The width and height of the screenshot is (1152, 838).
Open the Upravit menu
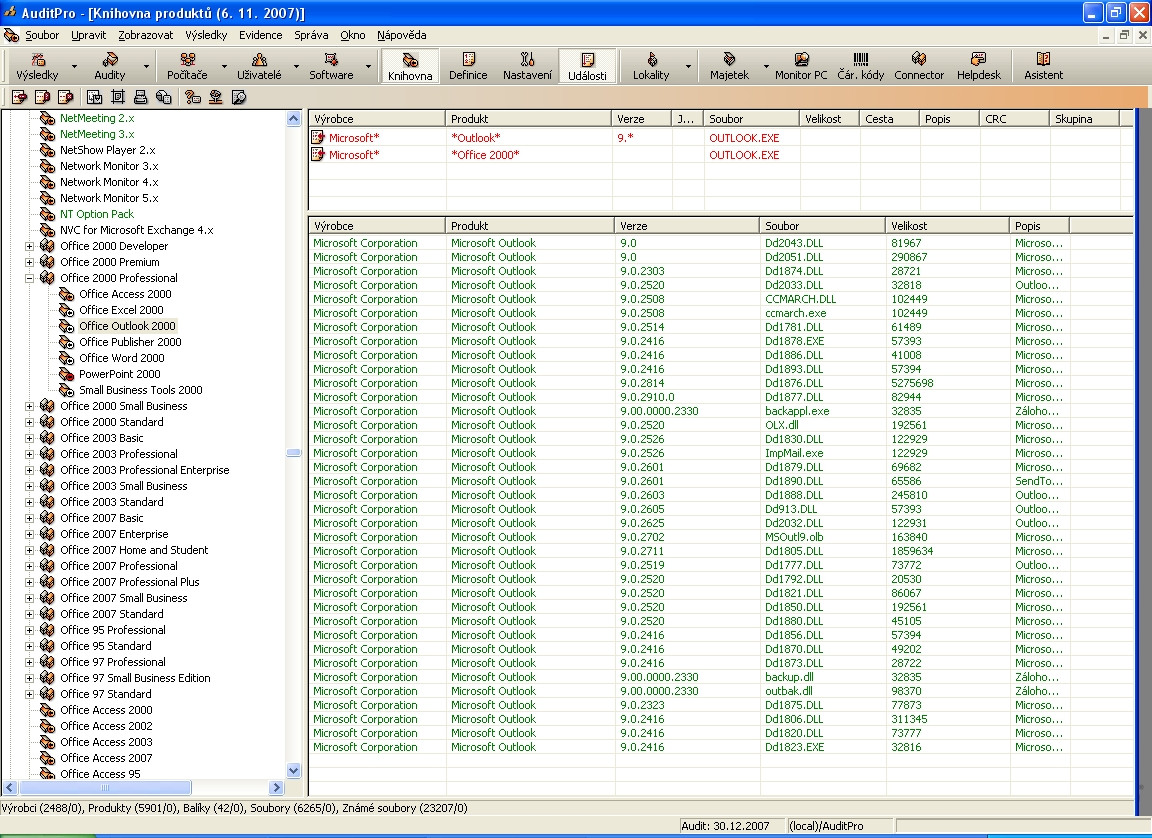(89, 35)
